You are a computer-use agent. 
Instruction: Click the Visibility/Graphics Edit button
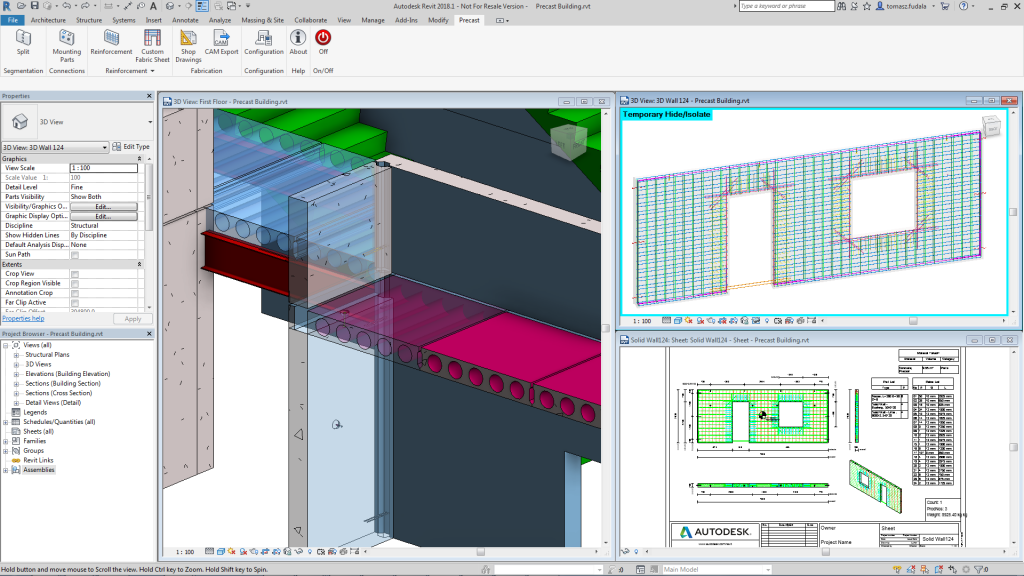pyautogui.click(x=103, y=207)
